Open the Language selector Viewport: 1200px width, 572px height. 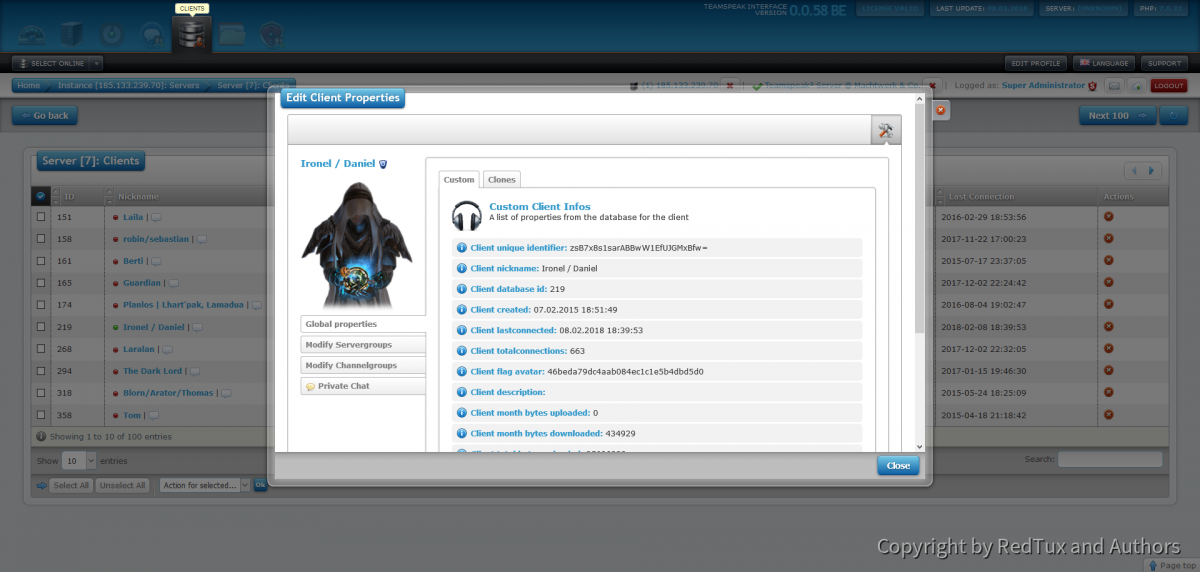(x=1103, y=63)
